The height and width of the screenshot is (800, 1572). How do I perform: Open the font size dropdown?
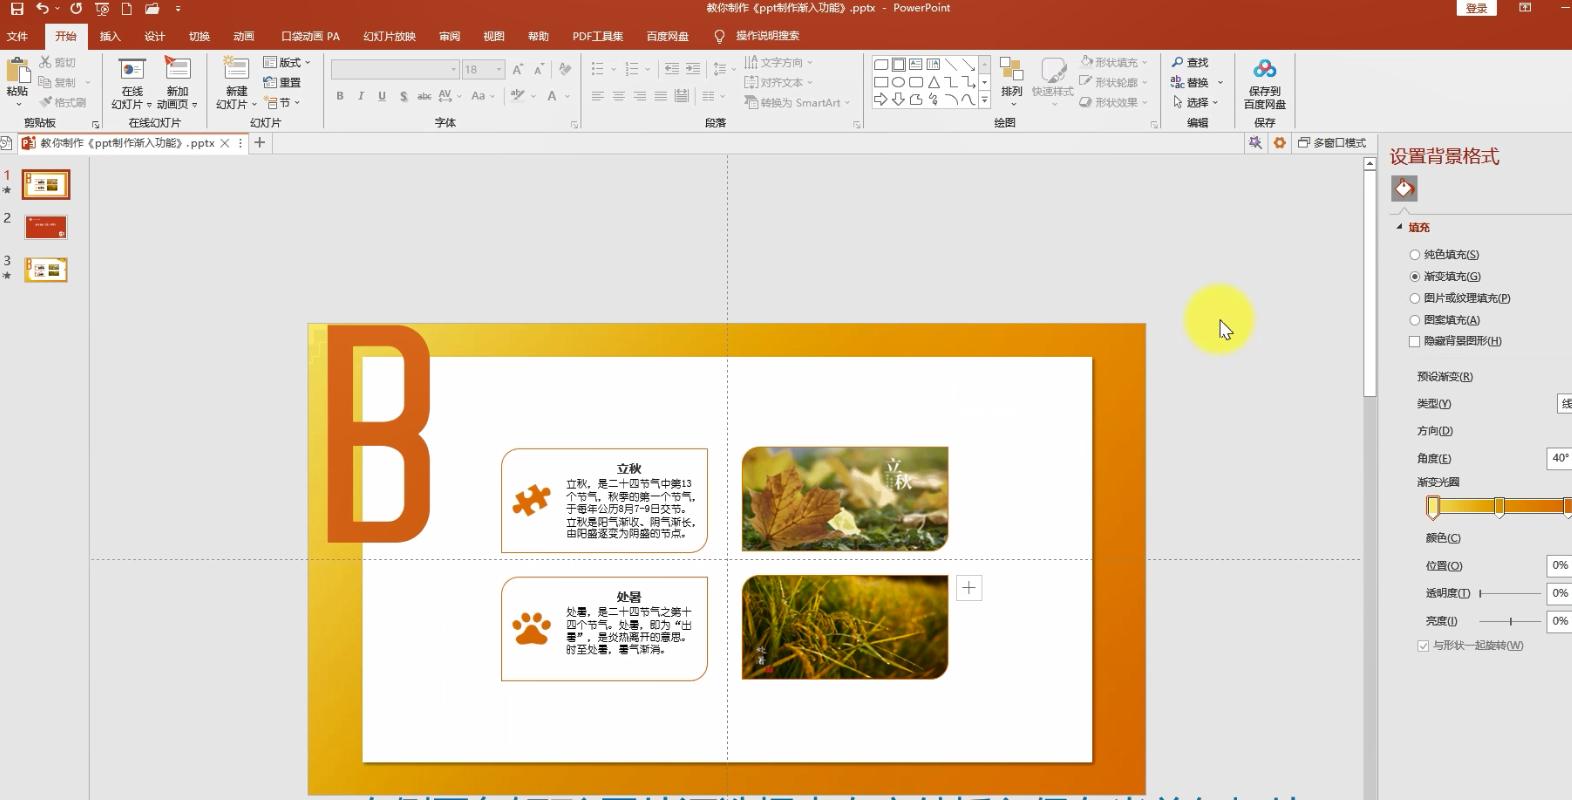(x=499, y=69)
